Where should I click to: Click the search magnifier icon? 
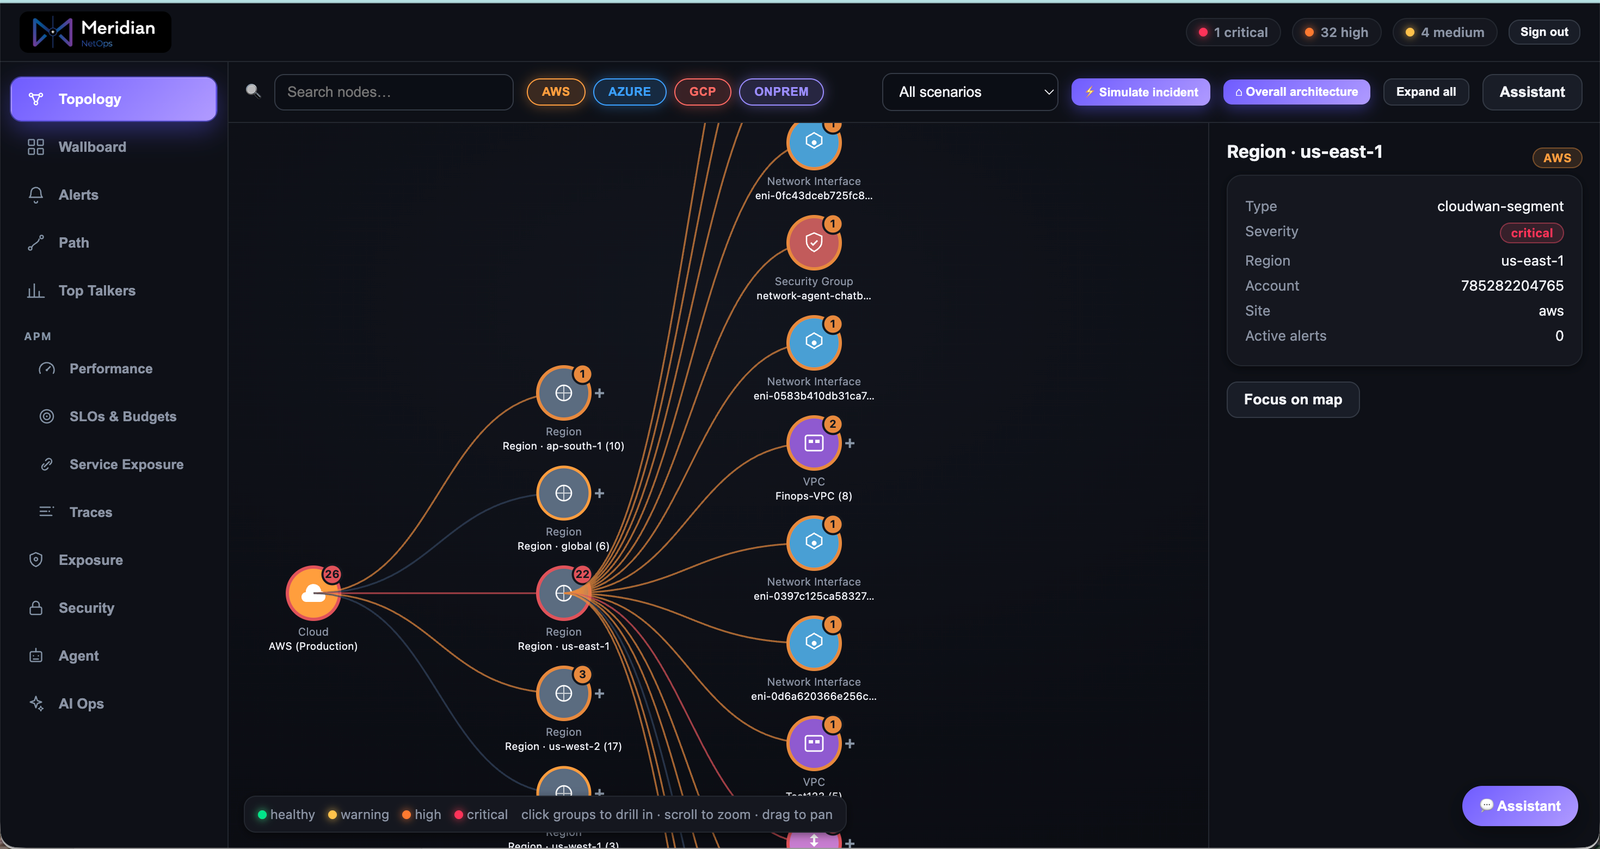[254, 91]
